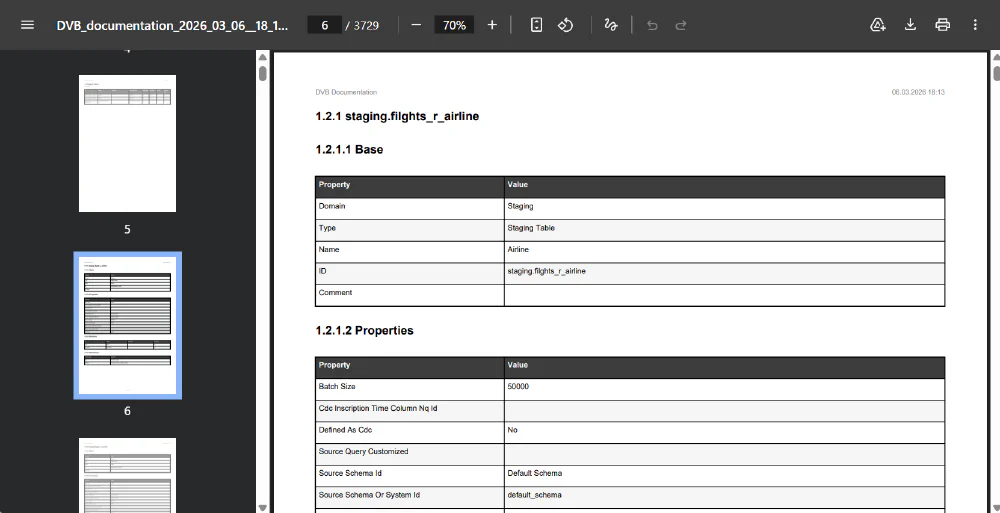Screen dimensions: 1000x513
Task: Click the '1.2.1.2 Properties' heading
Action: tap(364, 331)
